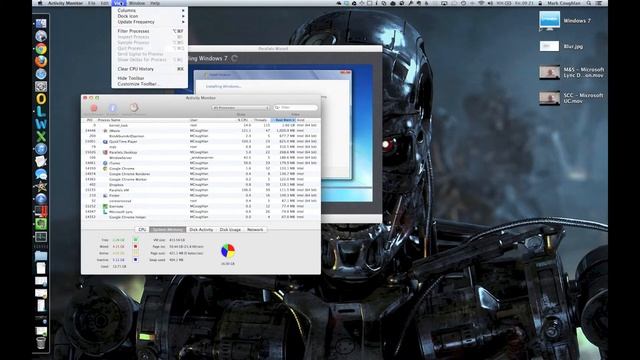
Task: Open the Help menu in menu bar
Action: 155,3
